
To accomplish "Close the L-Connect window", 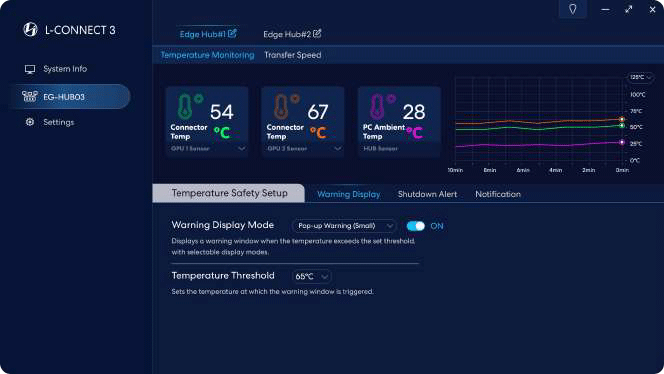I will click(x=652, y=9).
